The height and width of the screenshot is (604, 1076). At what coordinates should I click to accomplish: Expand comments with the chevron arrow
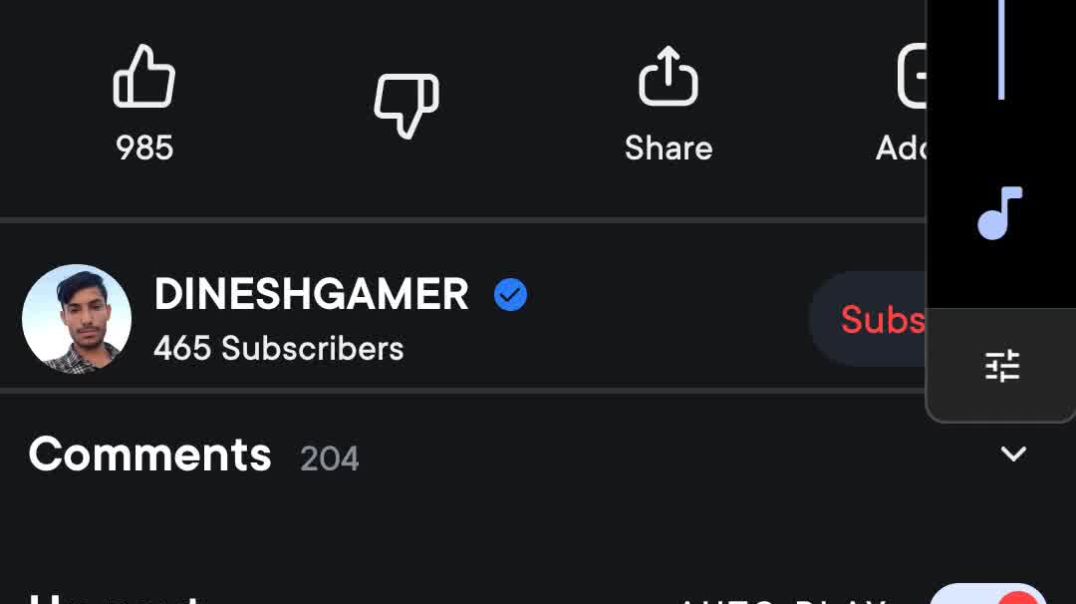point(1013,454)
